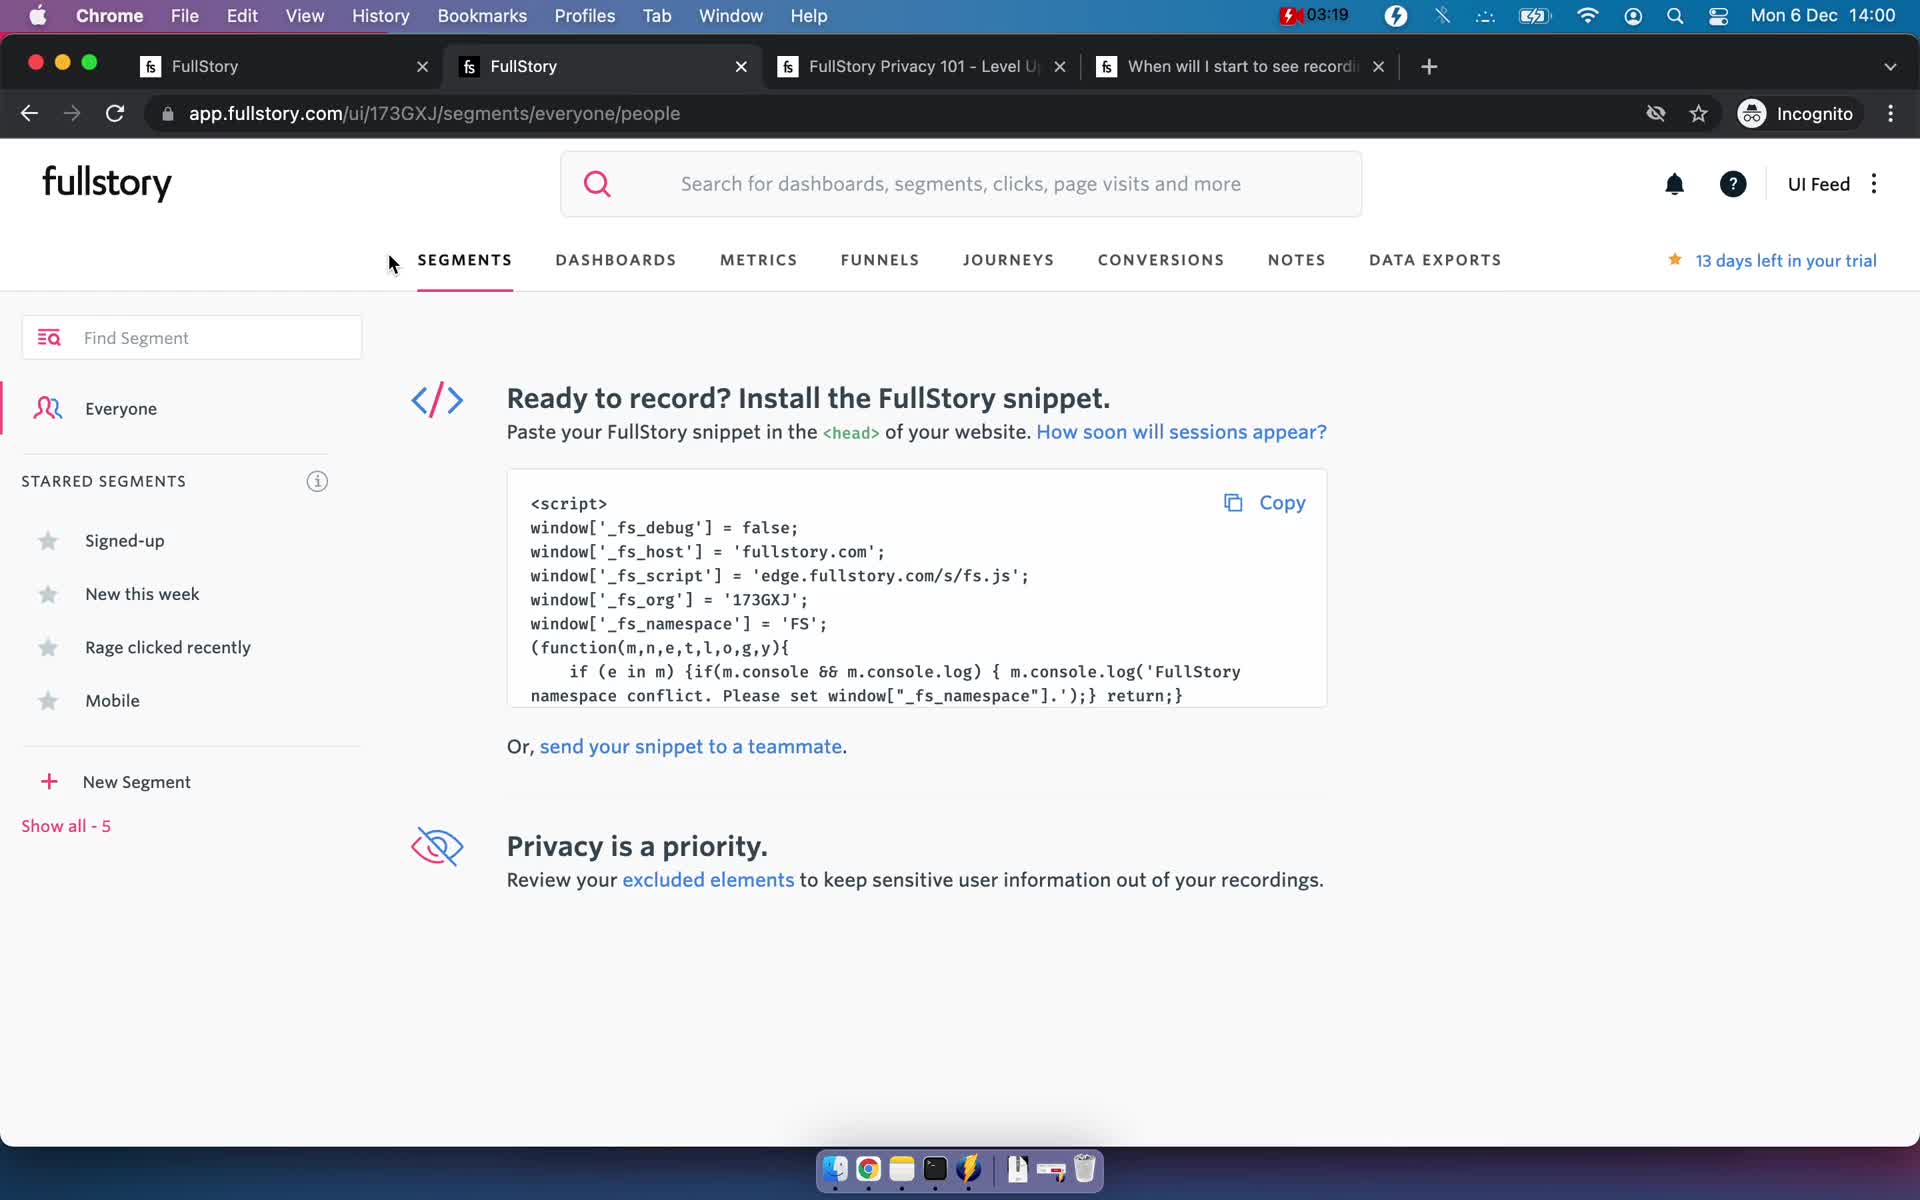Open a new browser tab
This screenshot has width=1920, height=1200.
coord(1429,66)
